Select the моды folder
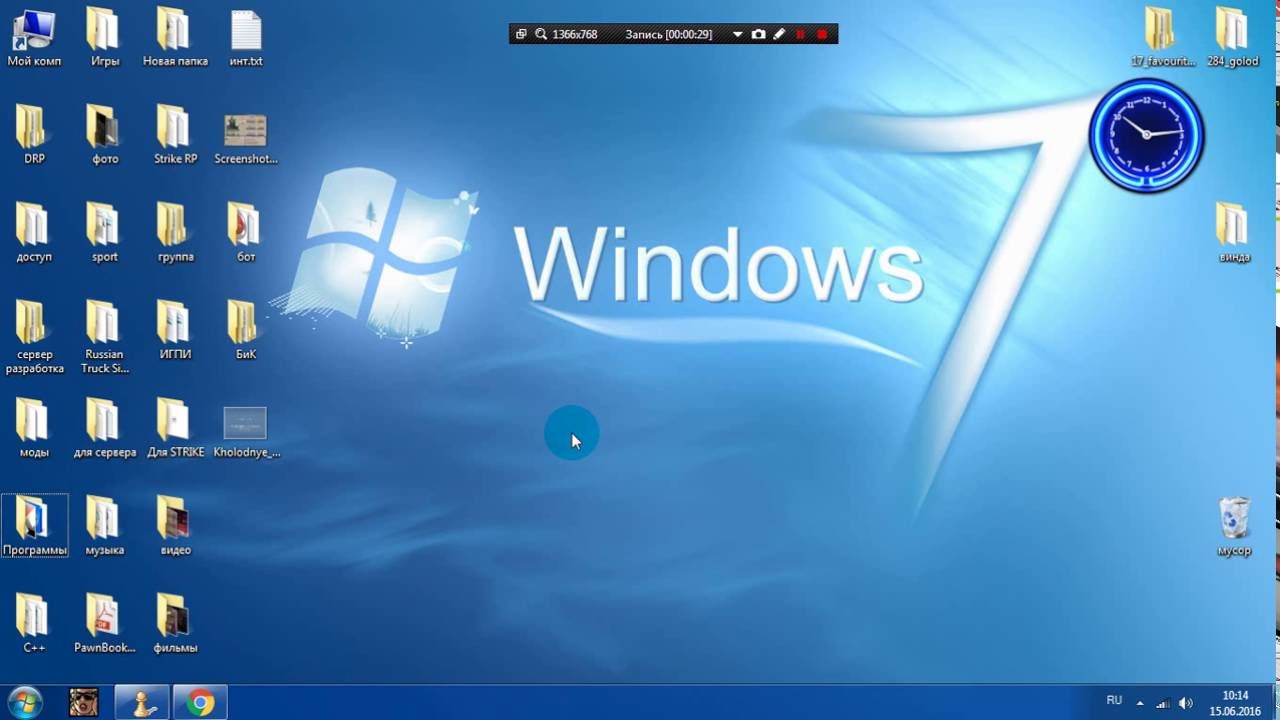 34,428
